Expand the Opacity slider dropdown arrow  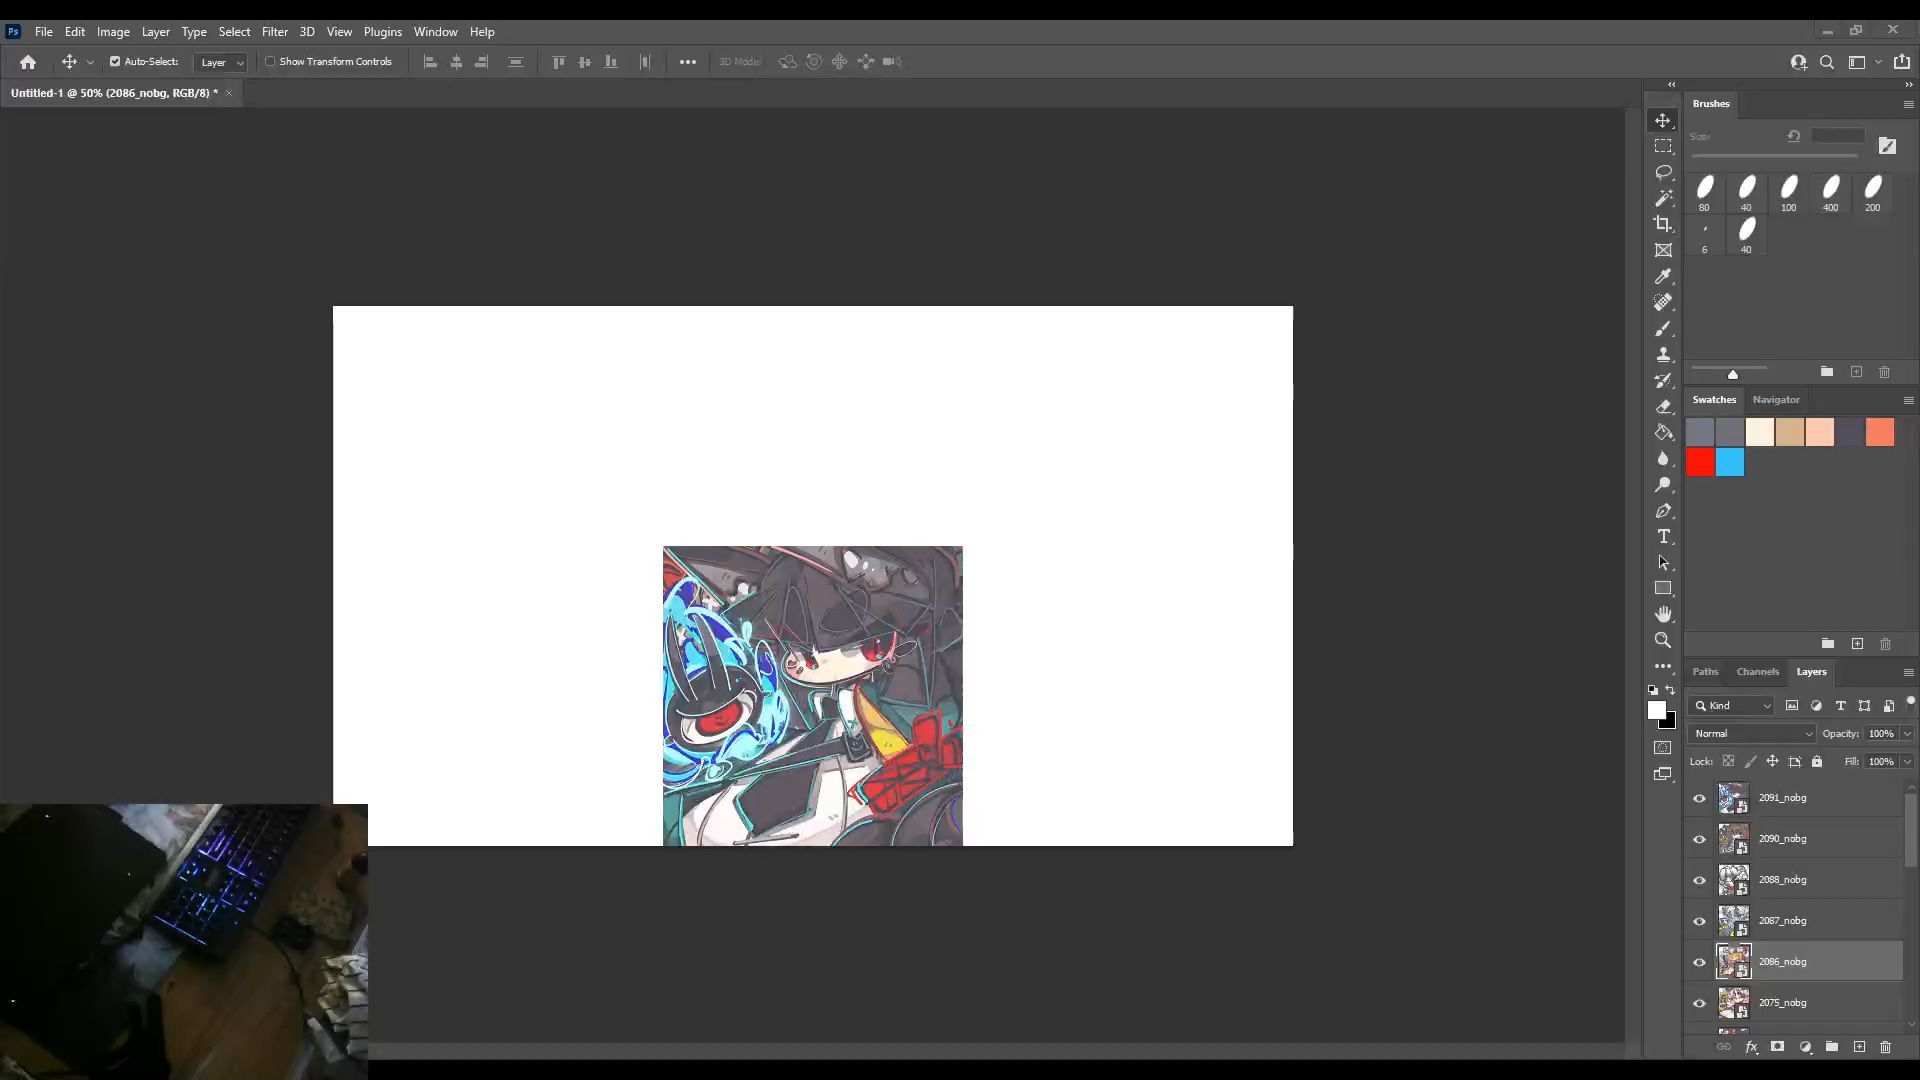tap(1907, 733)
